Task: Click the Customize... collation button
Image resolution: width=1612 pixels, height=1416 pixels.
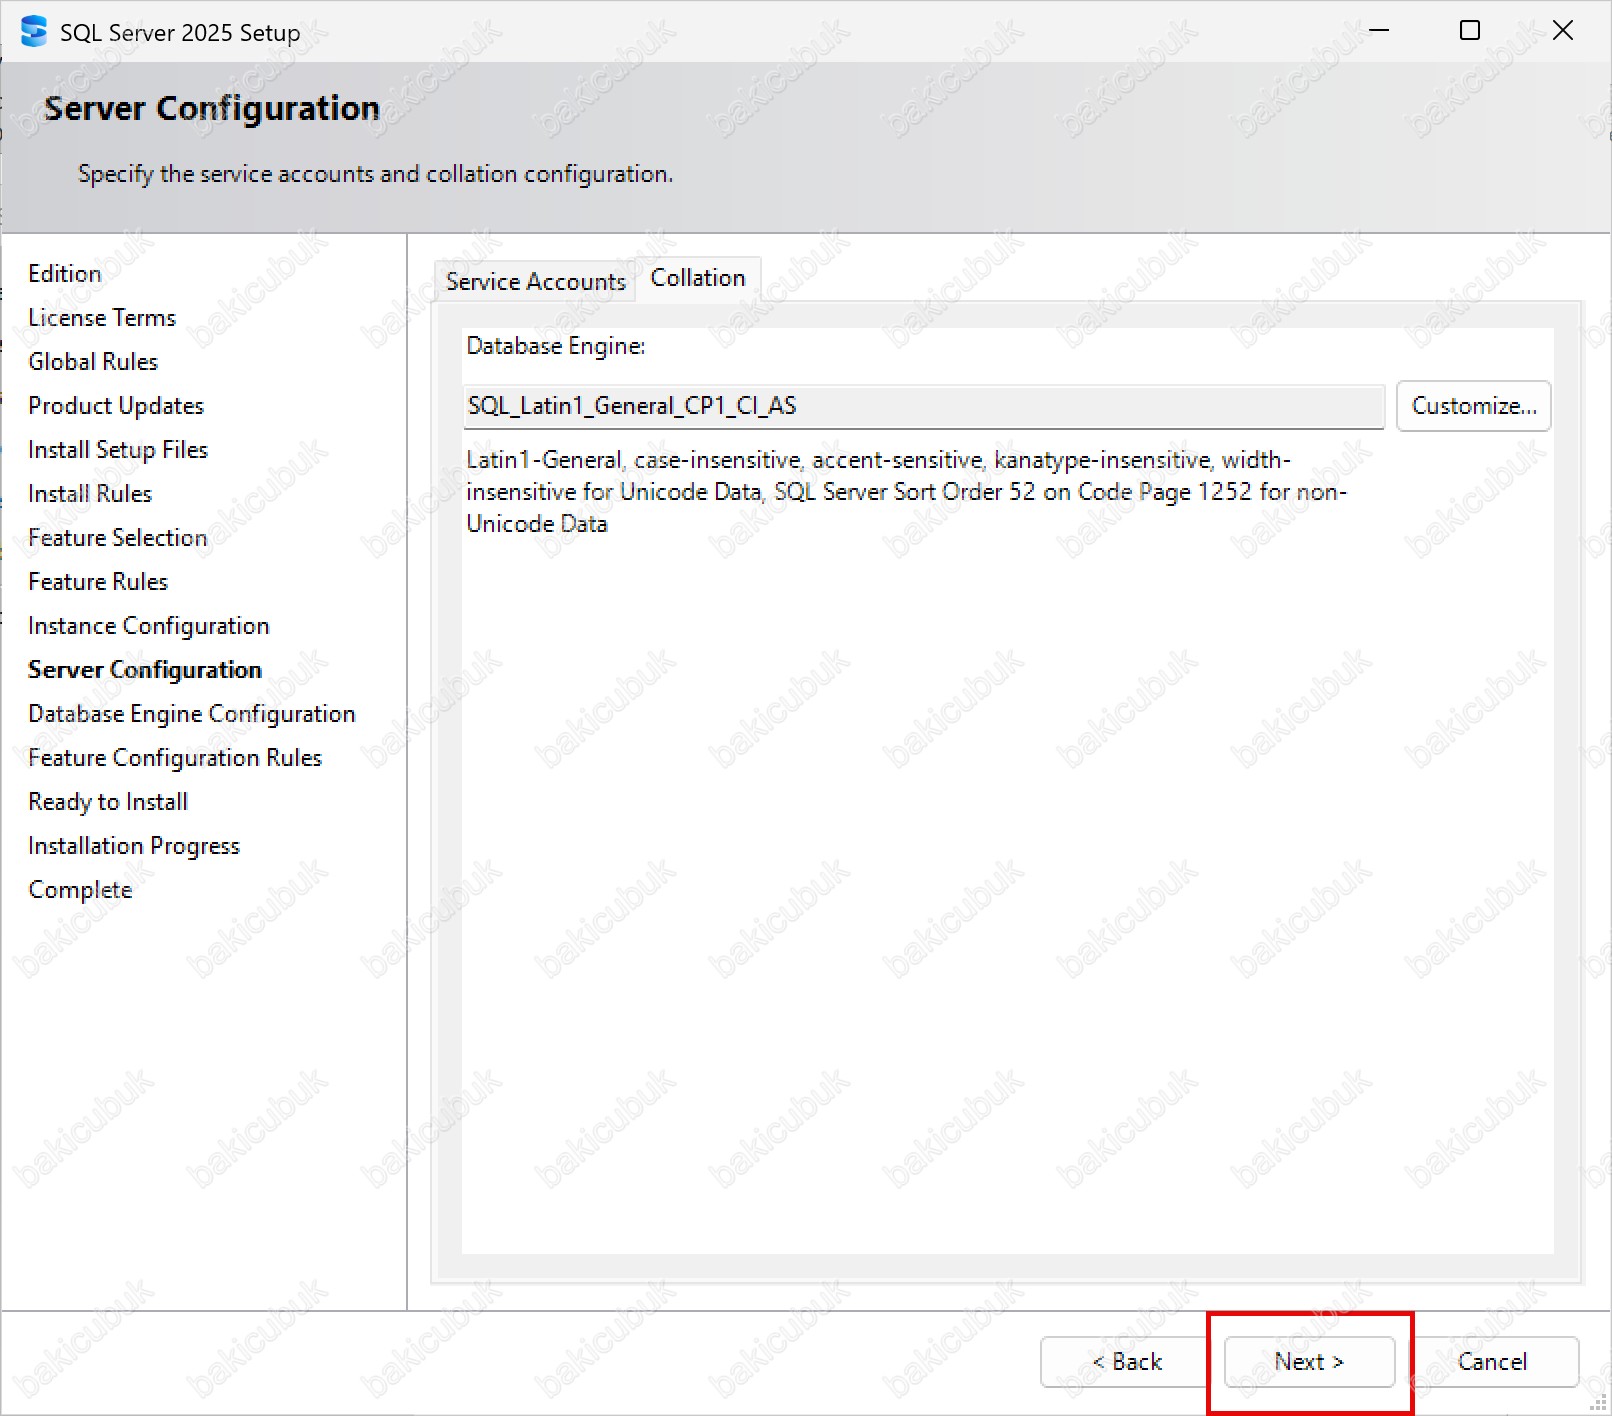Action: [1473, 406]
